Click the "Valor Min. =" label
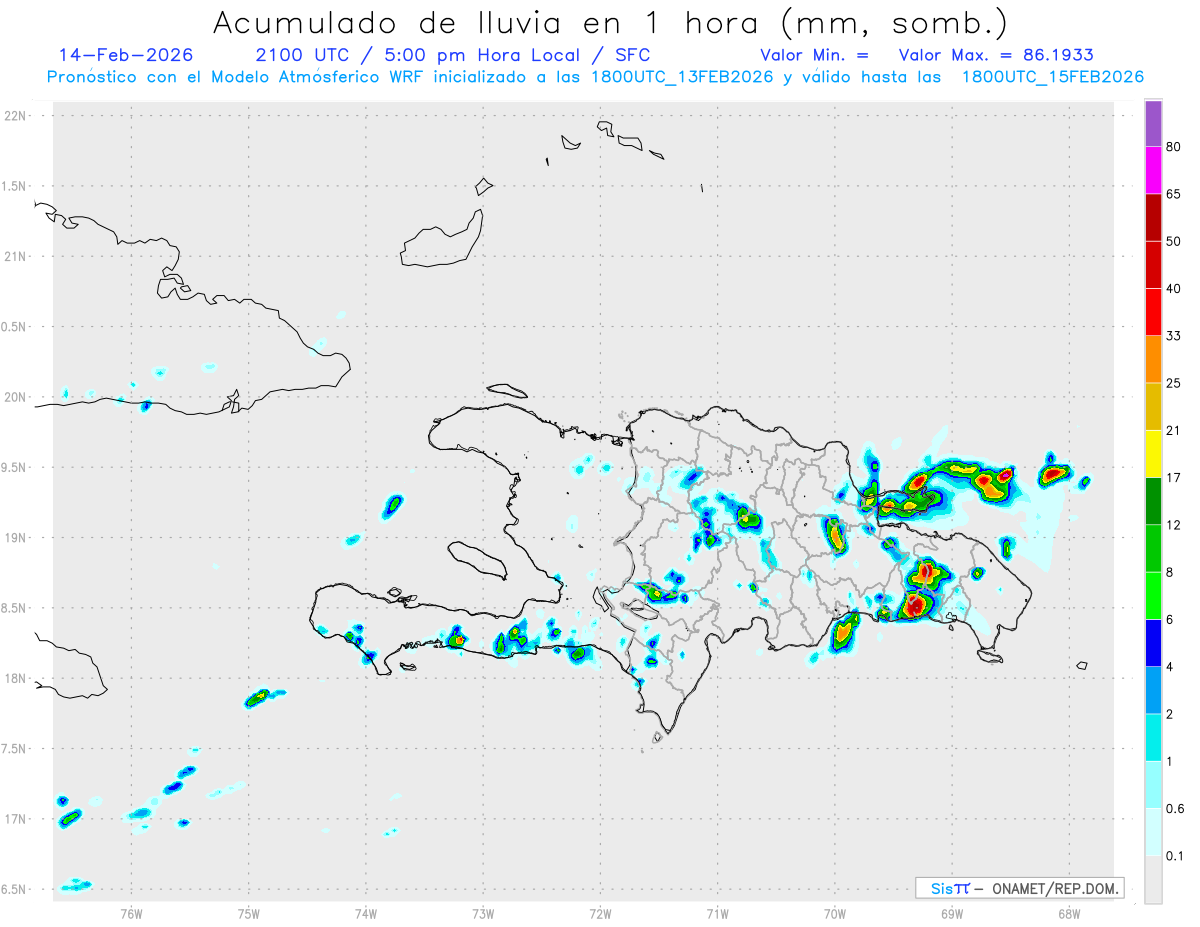This screenshot has height=927, width=1200. pyautogui.click(x=814, y=55)
